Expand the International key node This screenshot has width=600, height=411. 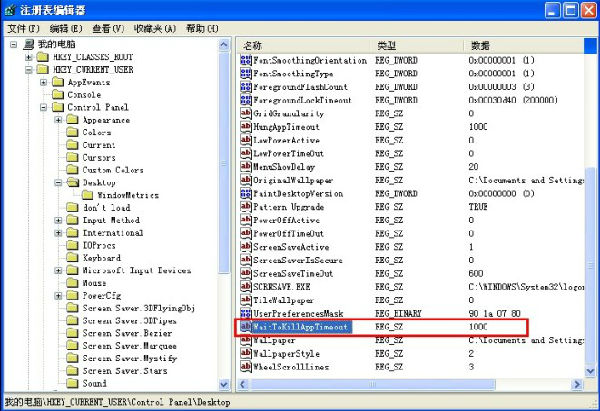(x=58, y=232)
